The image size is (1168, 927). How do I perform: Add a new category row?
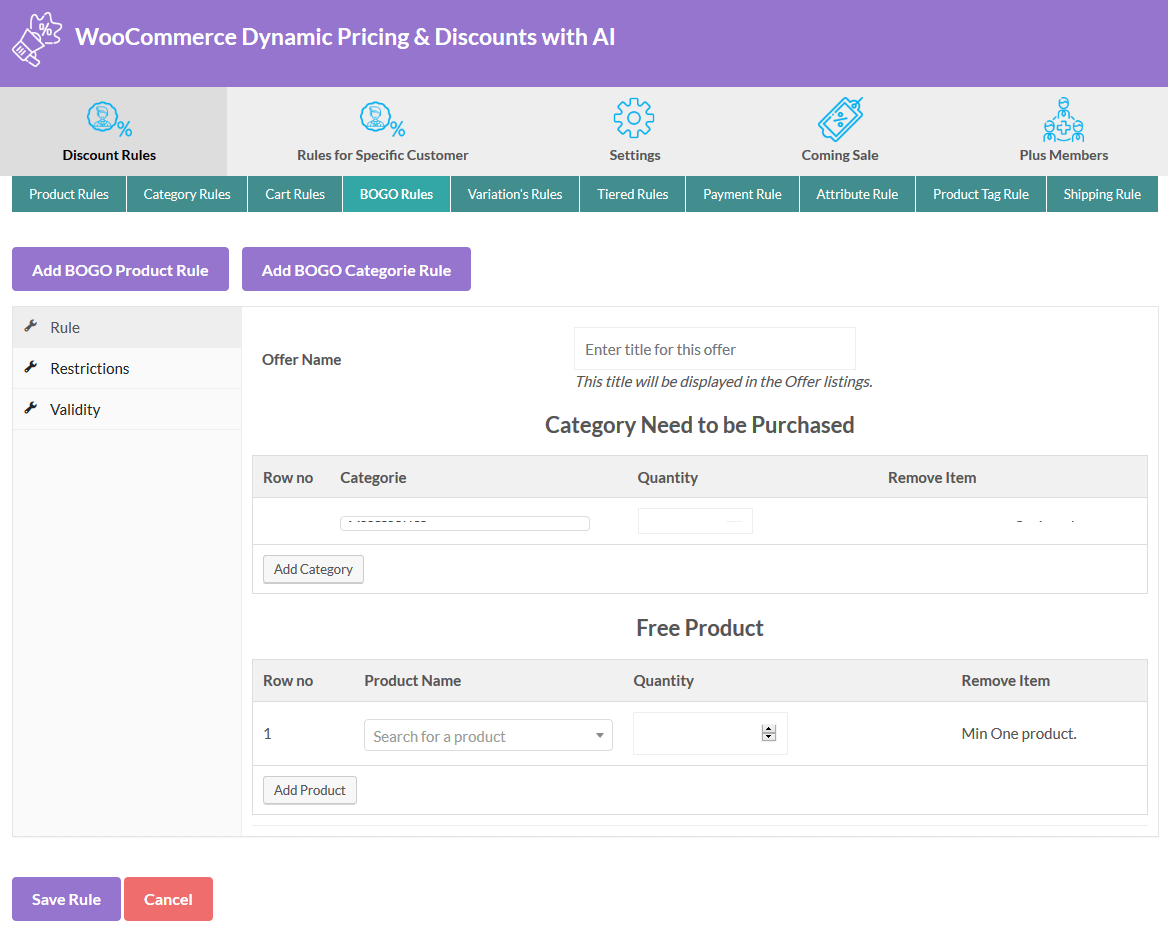coord(313,569)
